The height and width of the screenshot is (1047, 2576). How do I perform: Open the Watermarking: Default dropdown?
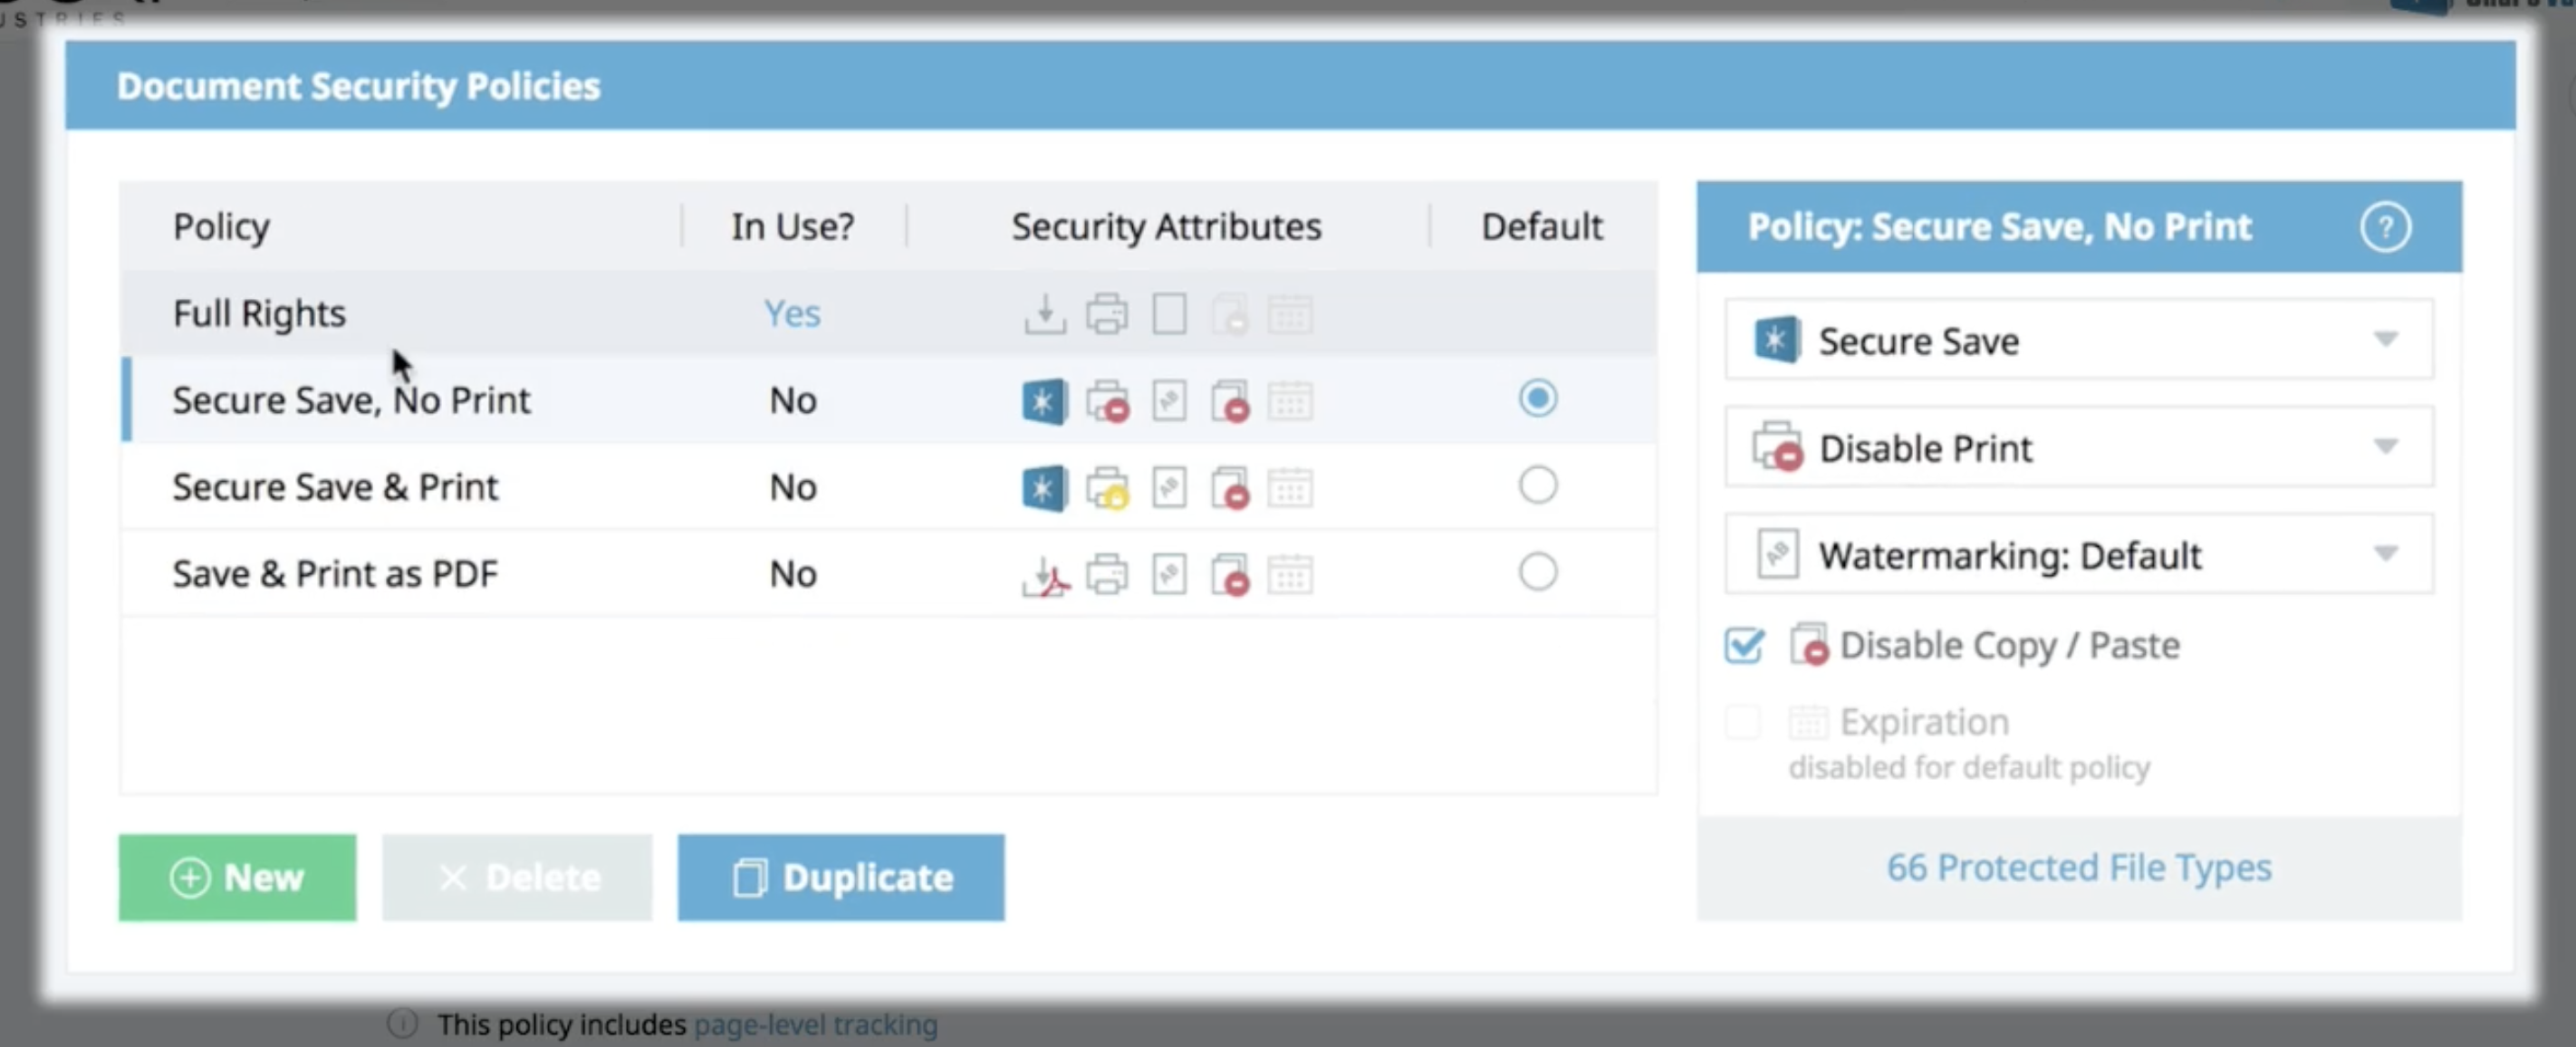[2079, 554]
